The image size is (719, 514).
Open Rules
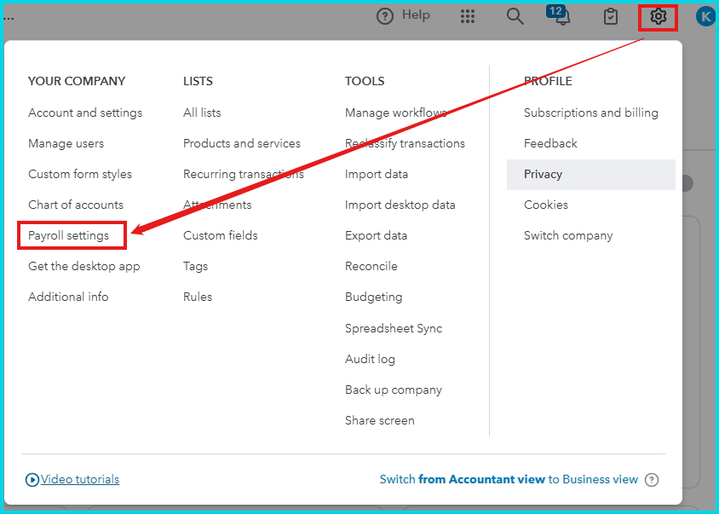point(198,297)
